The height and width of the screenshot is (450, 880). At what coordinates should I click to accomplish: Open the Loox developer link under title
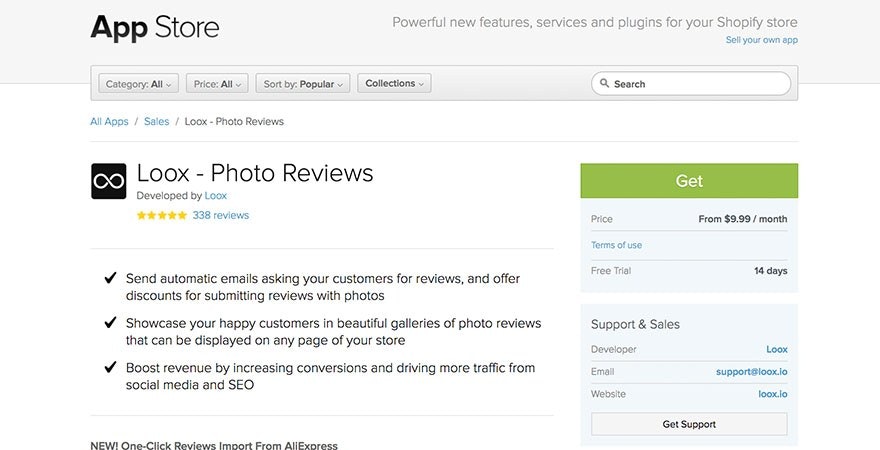click(215, 196)
